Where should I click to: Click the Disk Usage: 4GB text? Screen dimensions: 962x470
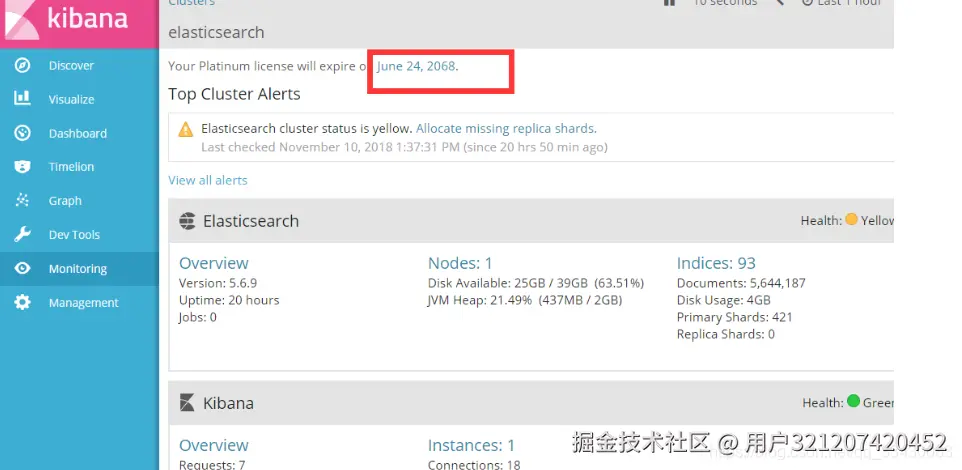pos(723,301)
